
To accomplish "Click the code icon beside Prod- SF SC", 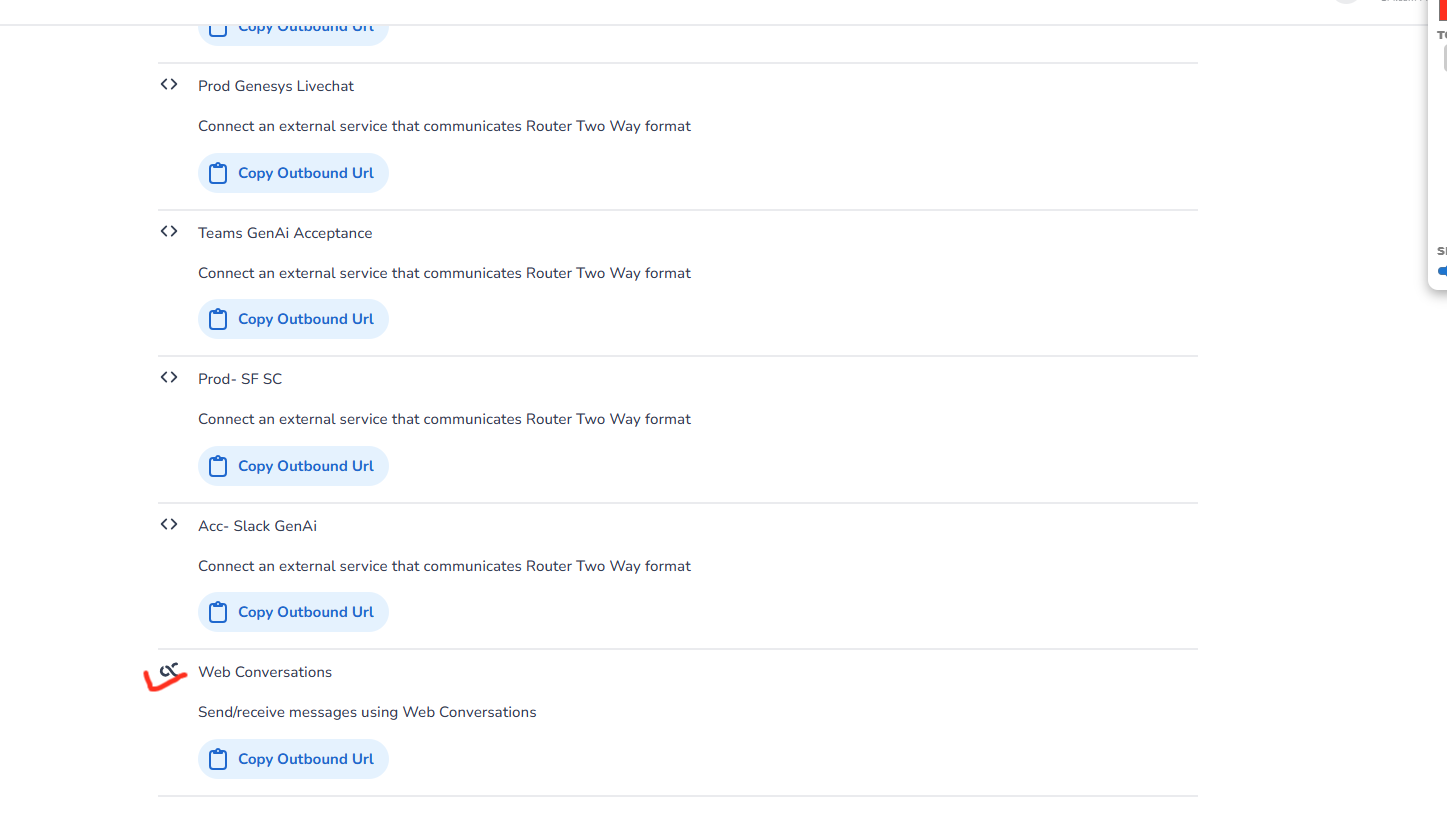I will pyautogui.click(x=169, y=378).
